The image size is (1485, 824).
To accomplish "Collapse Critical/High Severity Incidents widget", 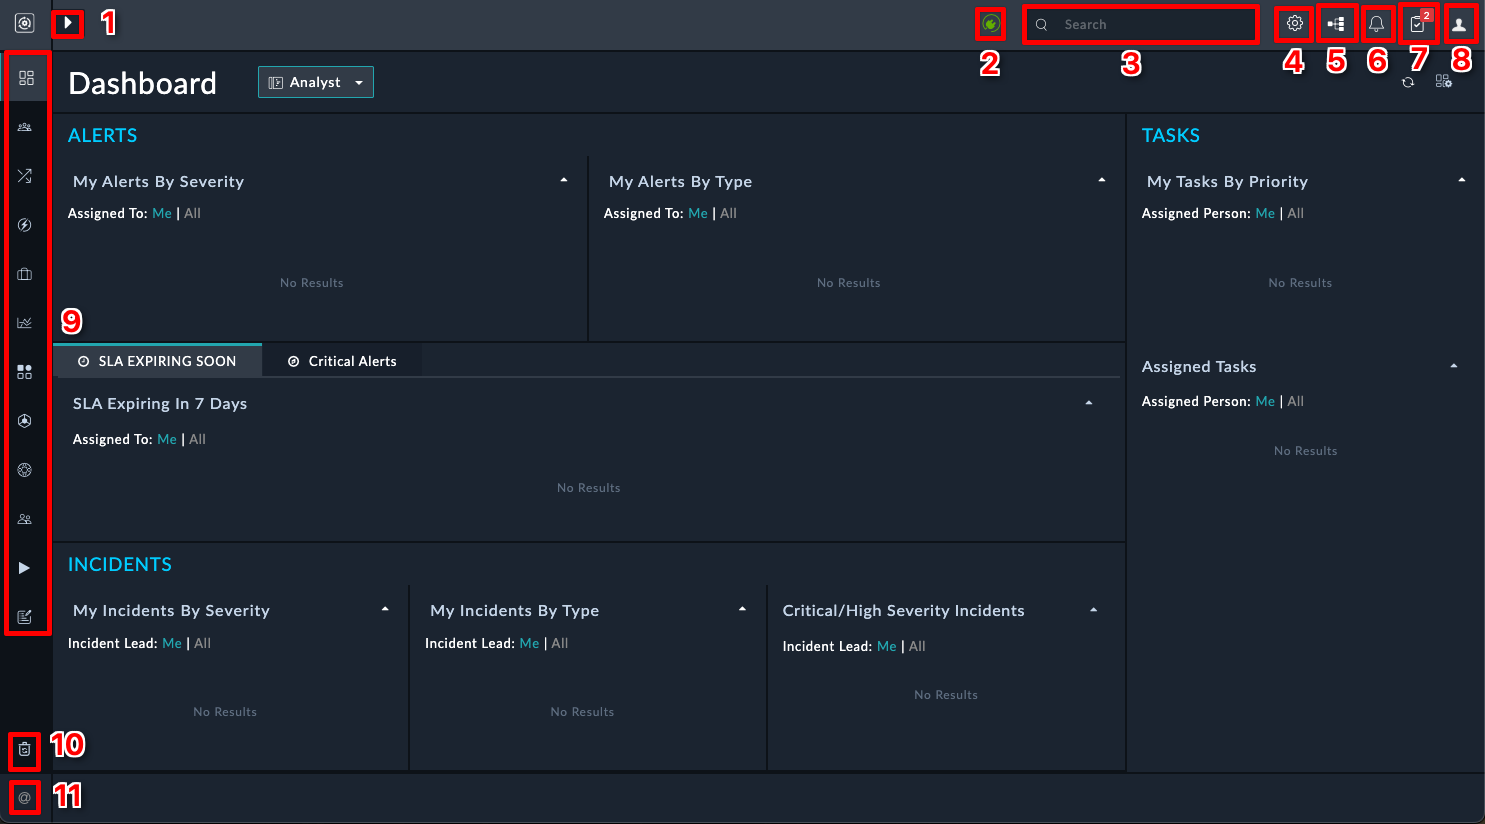I will click(1094, 610).
